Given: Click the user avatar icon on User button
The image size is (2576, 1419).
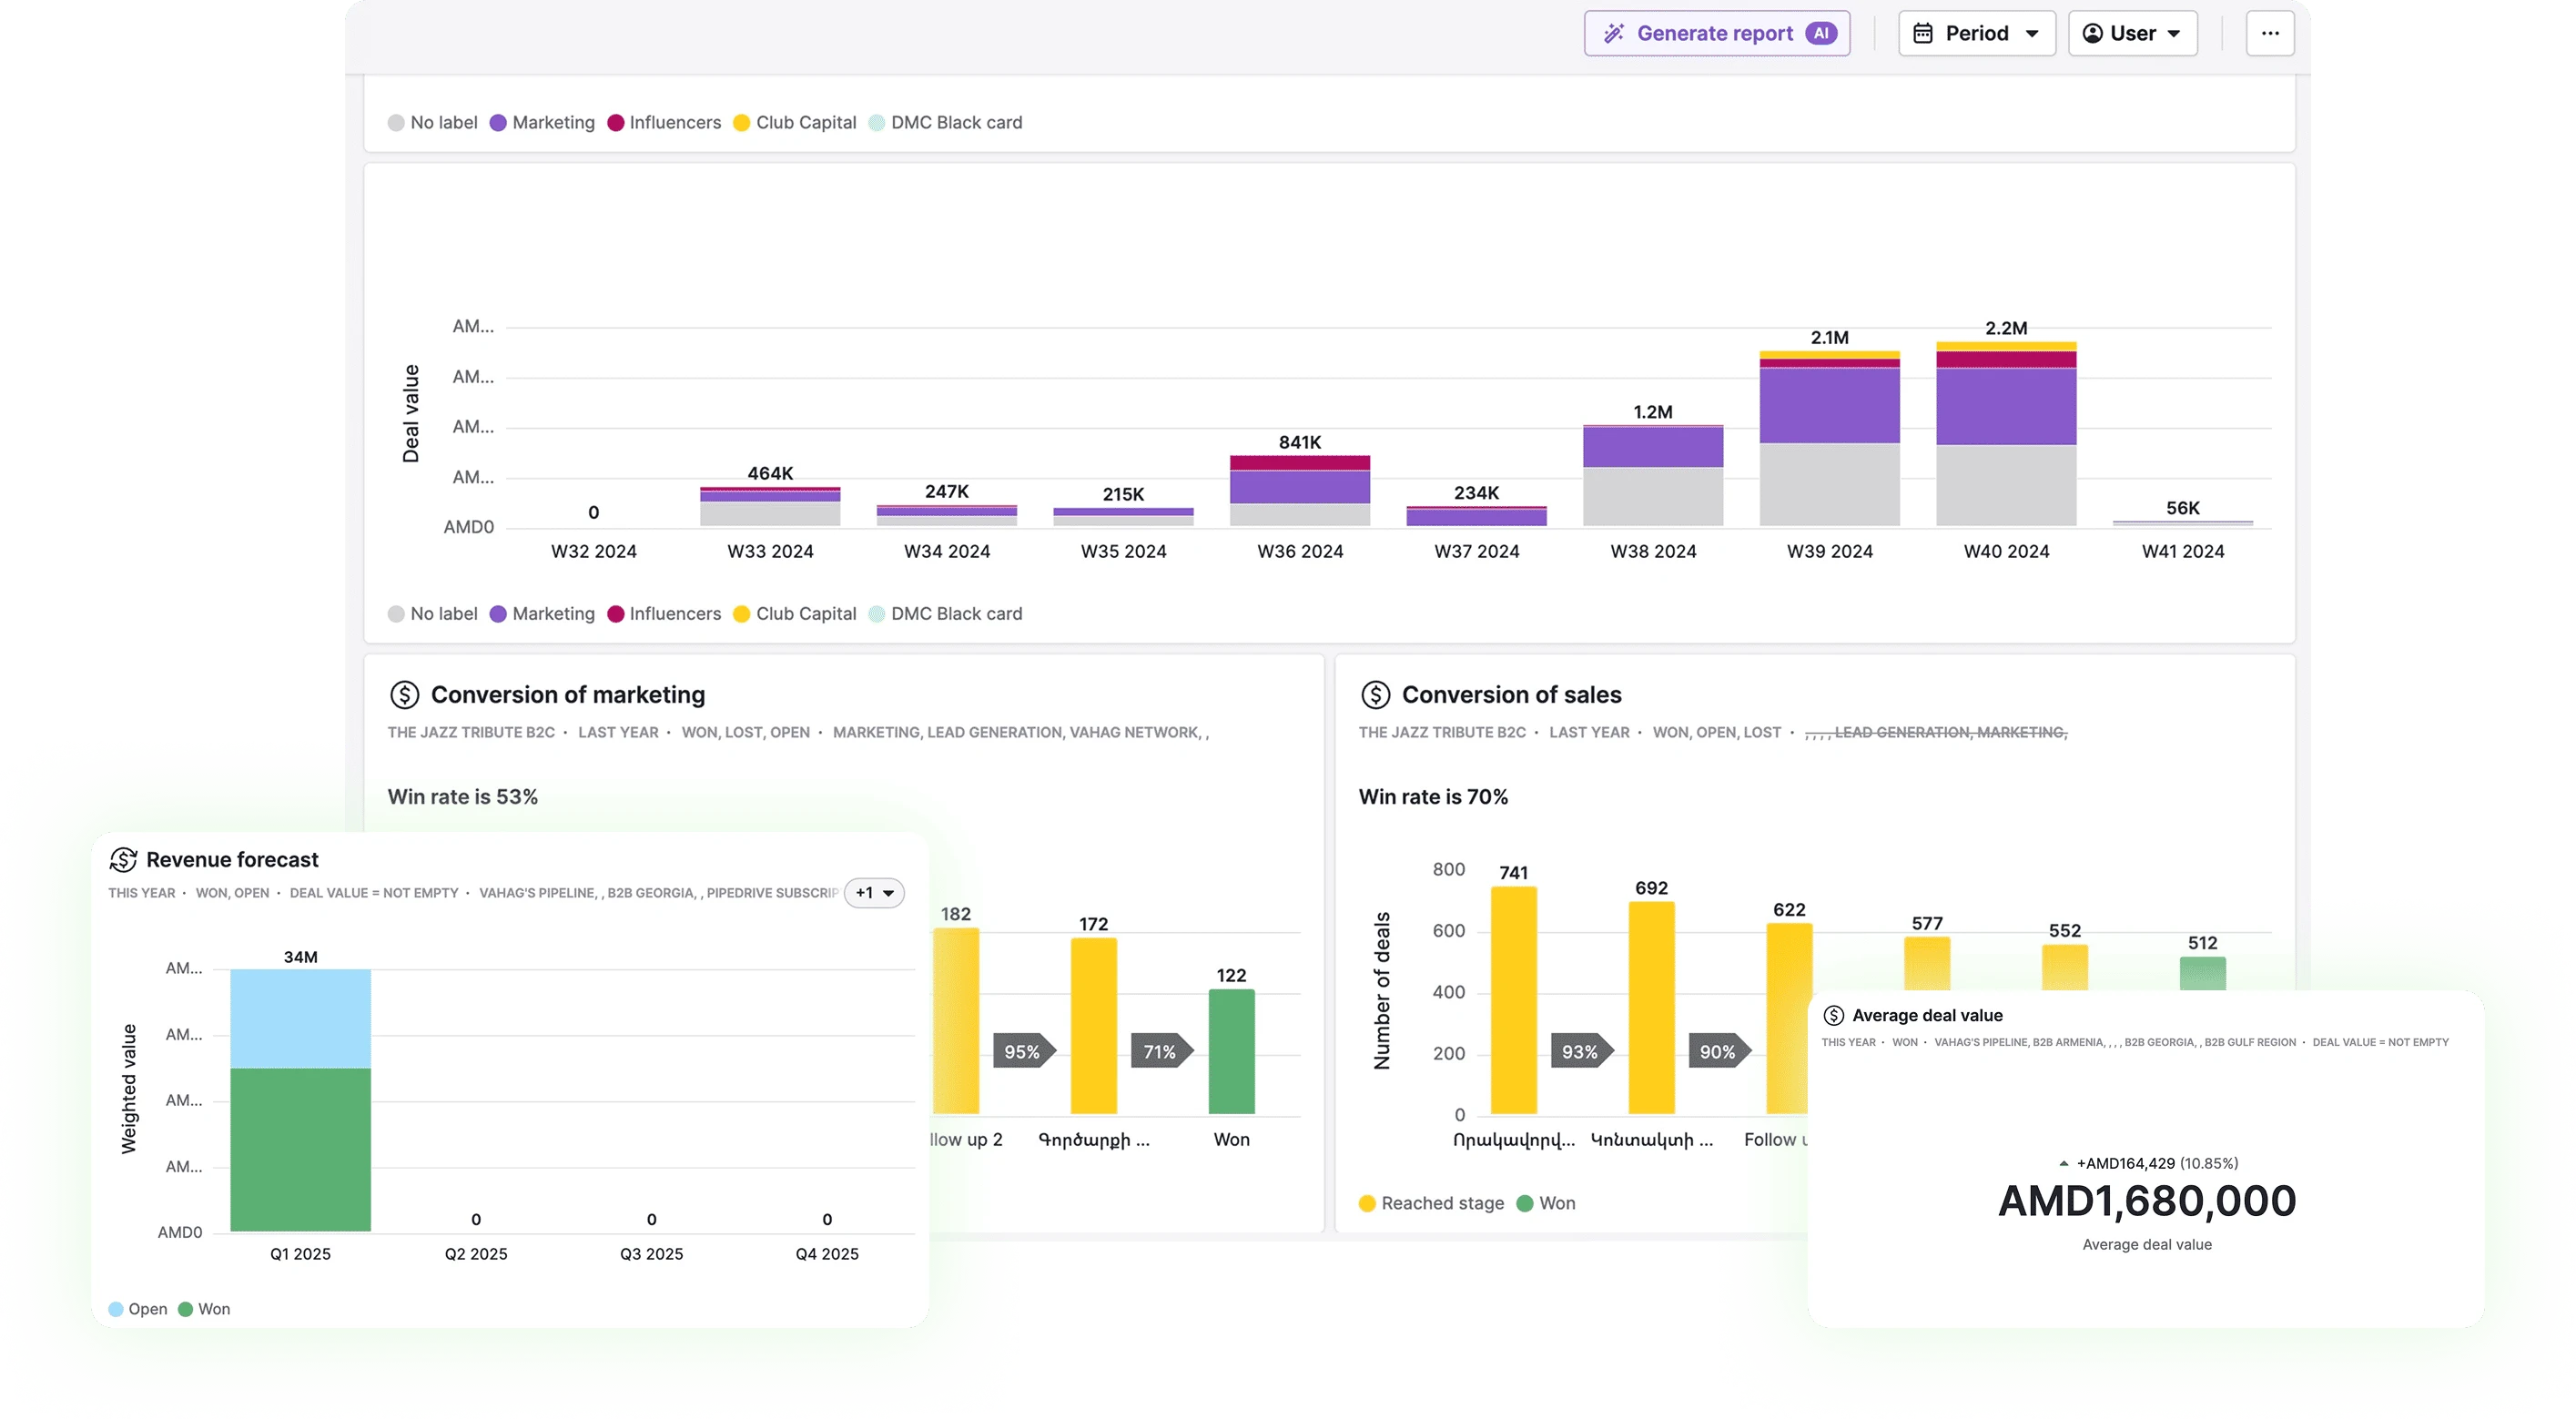Looking at the screenshot, I should 2092,34.
